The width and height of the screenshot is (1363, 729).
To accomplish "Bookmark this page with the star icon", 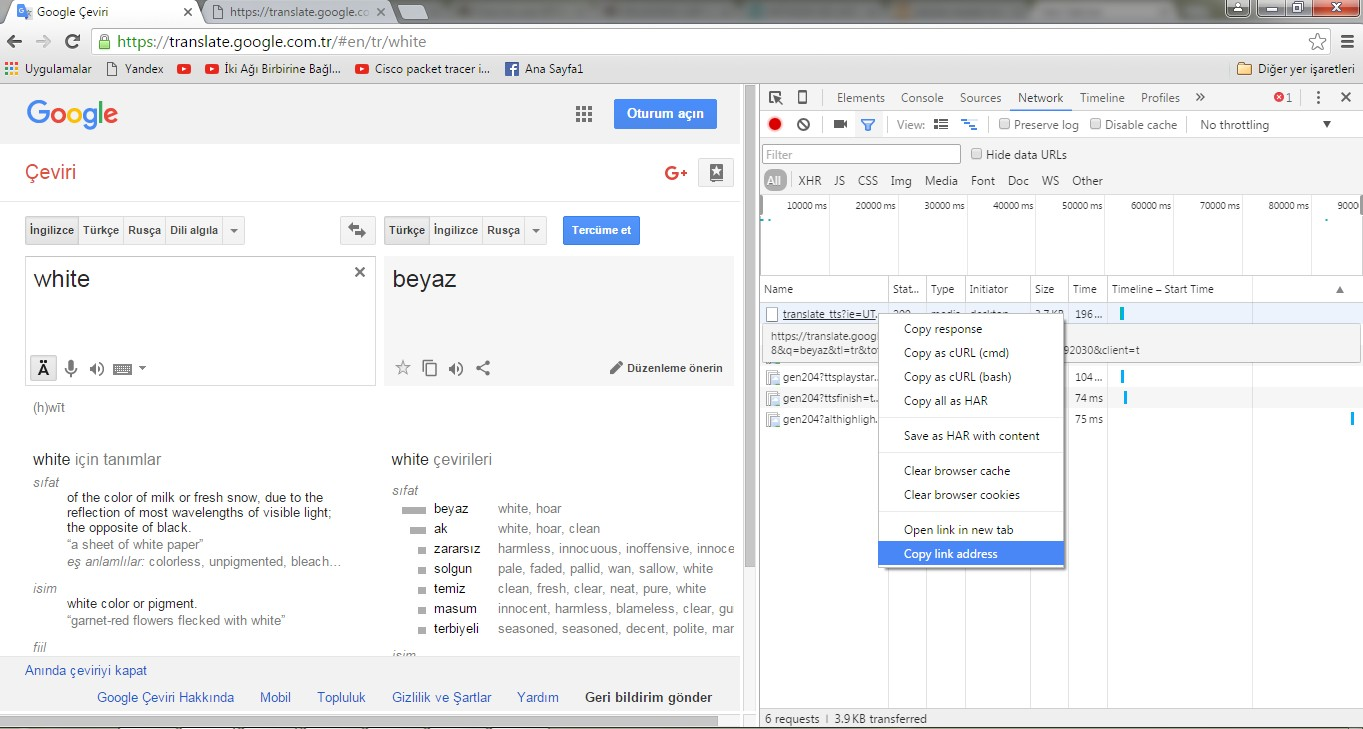I will (1318, 42).
